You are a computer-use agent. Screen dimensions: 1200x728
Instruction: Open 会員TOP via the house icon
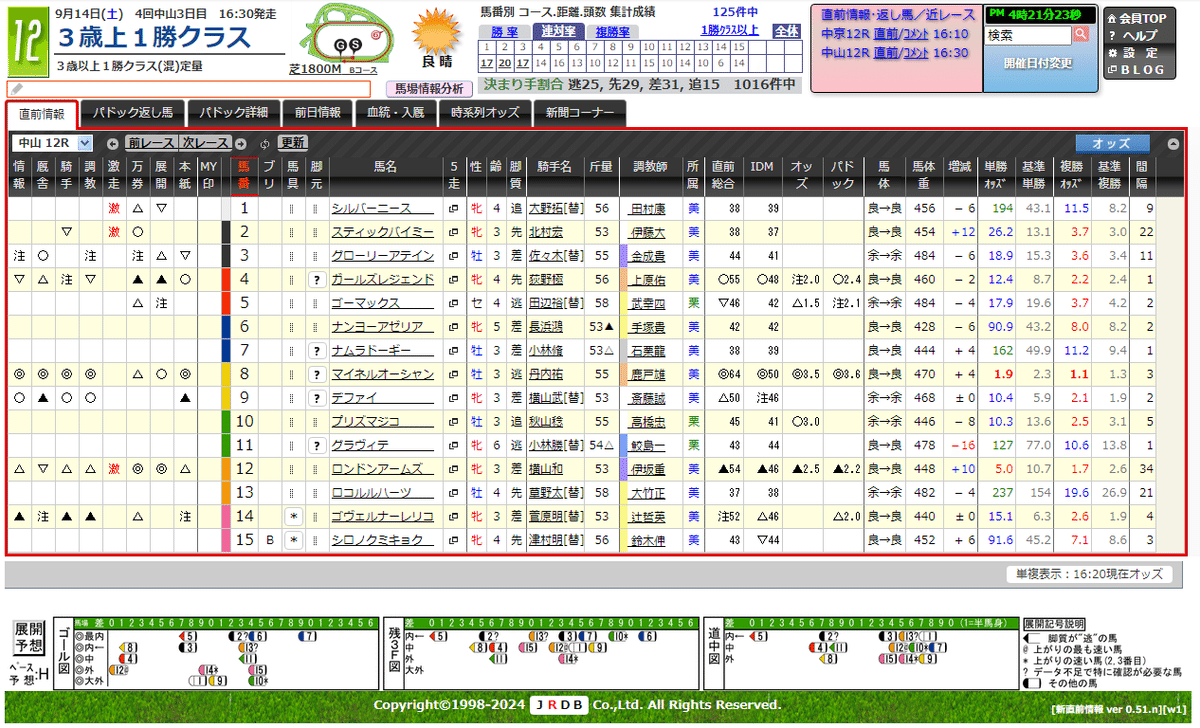tap(1112, 19)
